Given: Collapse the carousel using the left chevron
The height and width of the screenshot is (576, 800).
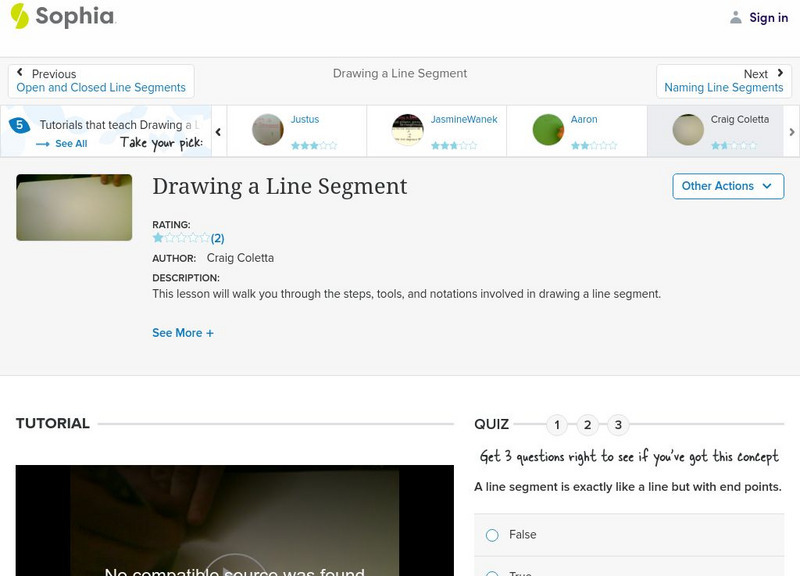Looking at the screenshot, I should pos(218,131).
